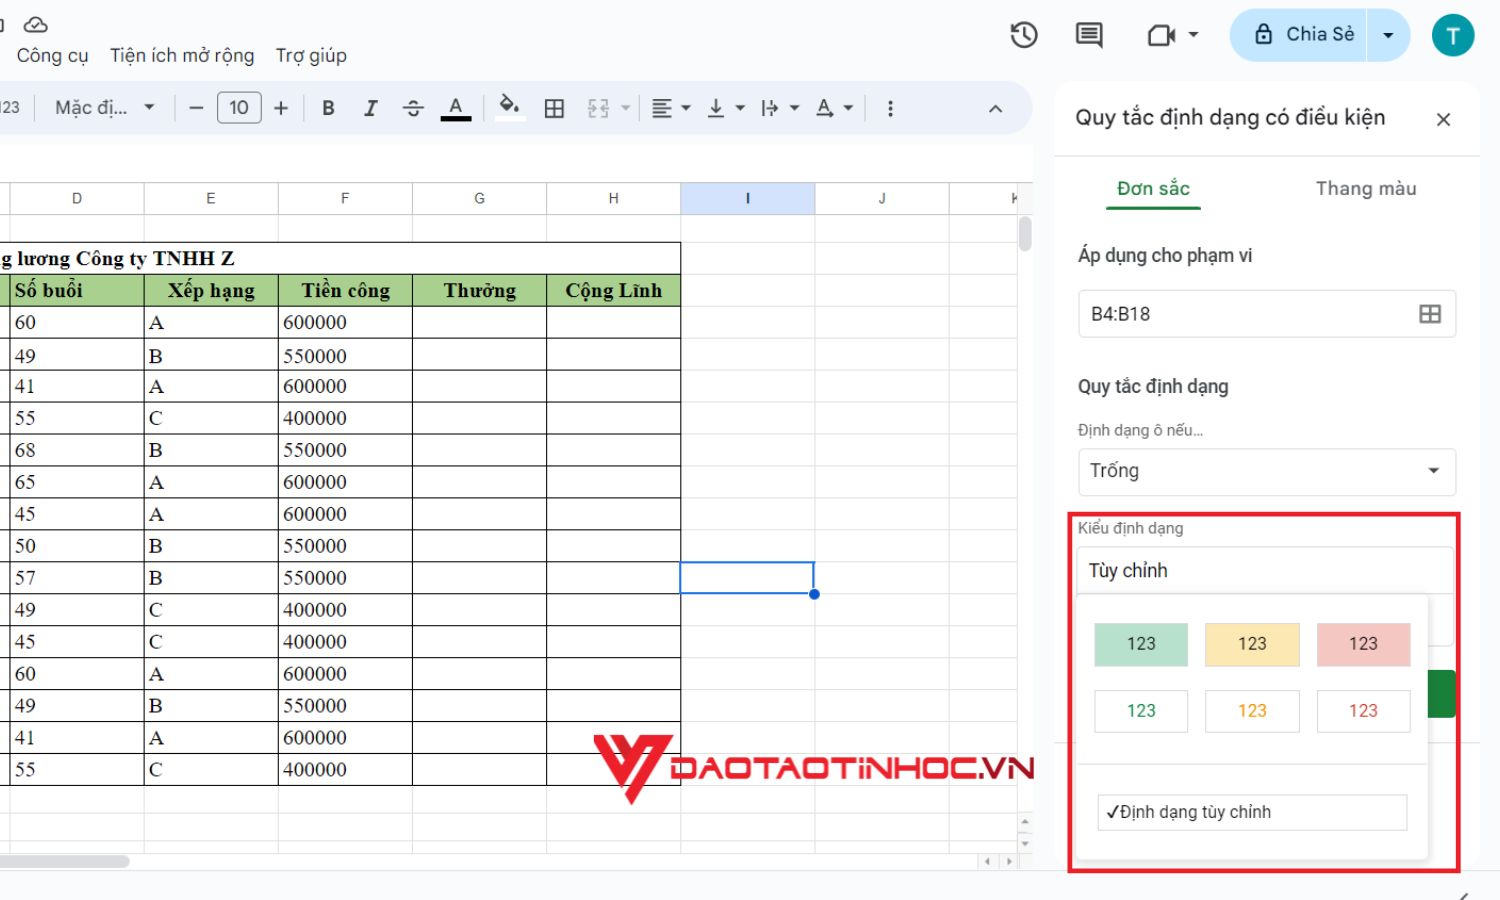Select the Tiền công header cell
This screenshot has width=1500, height=900.
coord(345,291)
